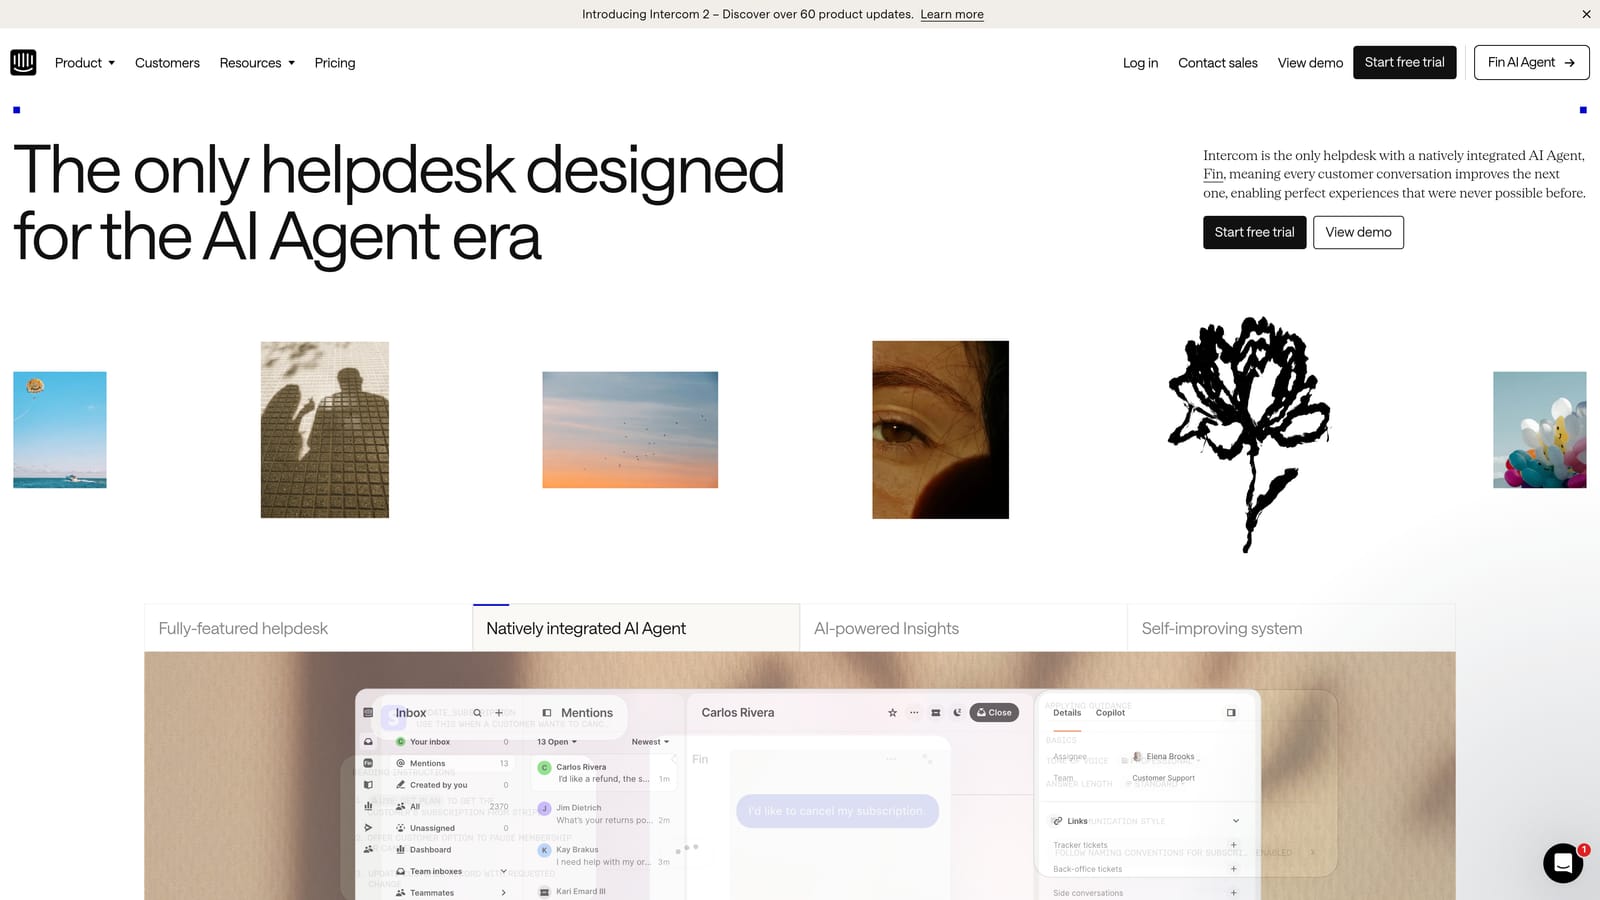Open the three-dots menu in conversation header
Image resolution: width=1600 pixels, height=900 pixels.
[914, 713]
